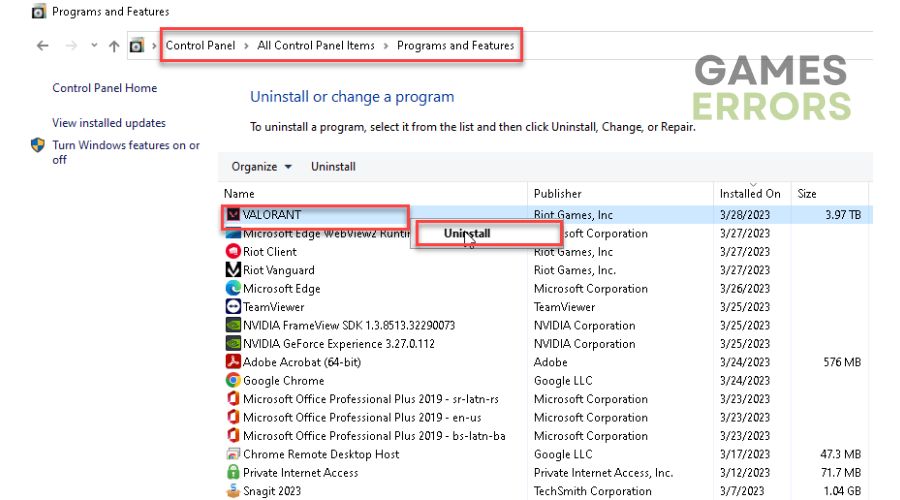Select the Private Internet Access lock icon
The width and height of the screenshot is (900, 500).
pyautogui.click(x=233, y=472)
